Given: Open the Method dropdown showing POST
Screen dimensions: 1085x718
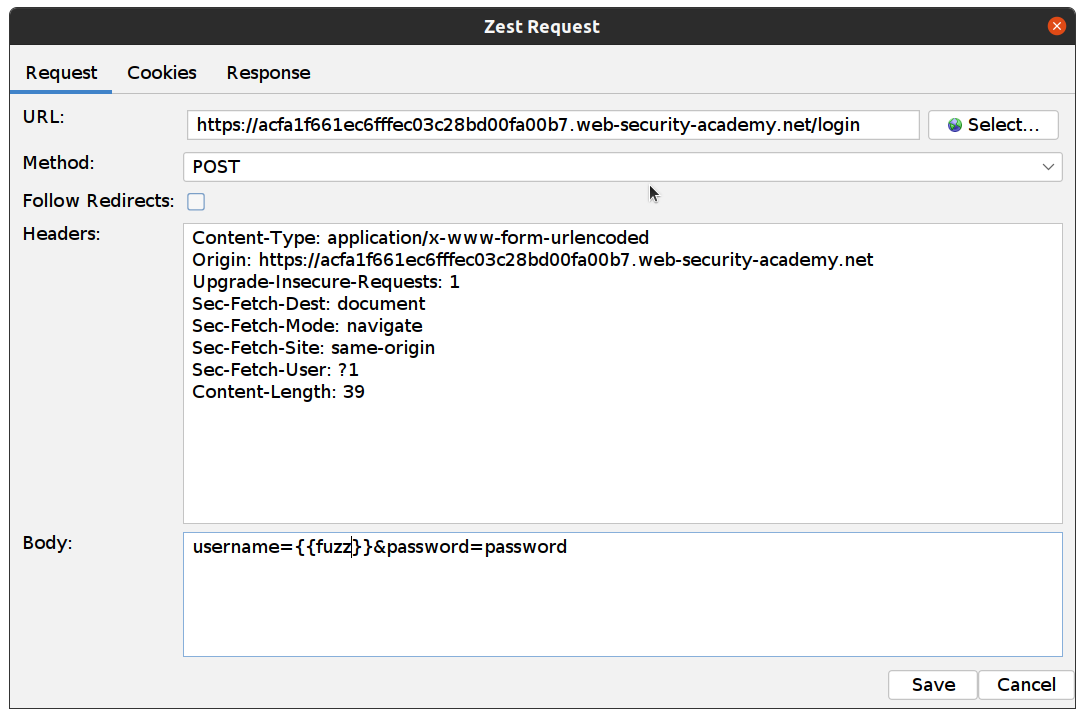Looking at the screenshot, I should [620, 167].
